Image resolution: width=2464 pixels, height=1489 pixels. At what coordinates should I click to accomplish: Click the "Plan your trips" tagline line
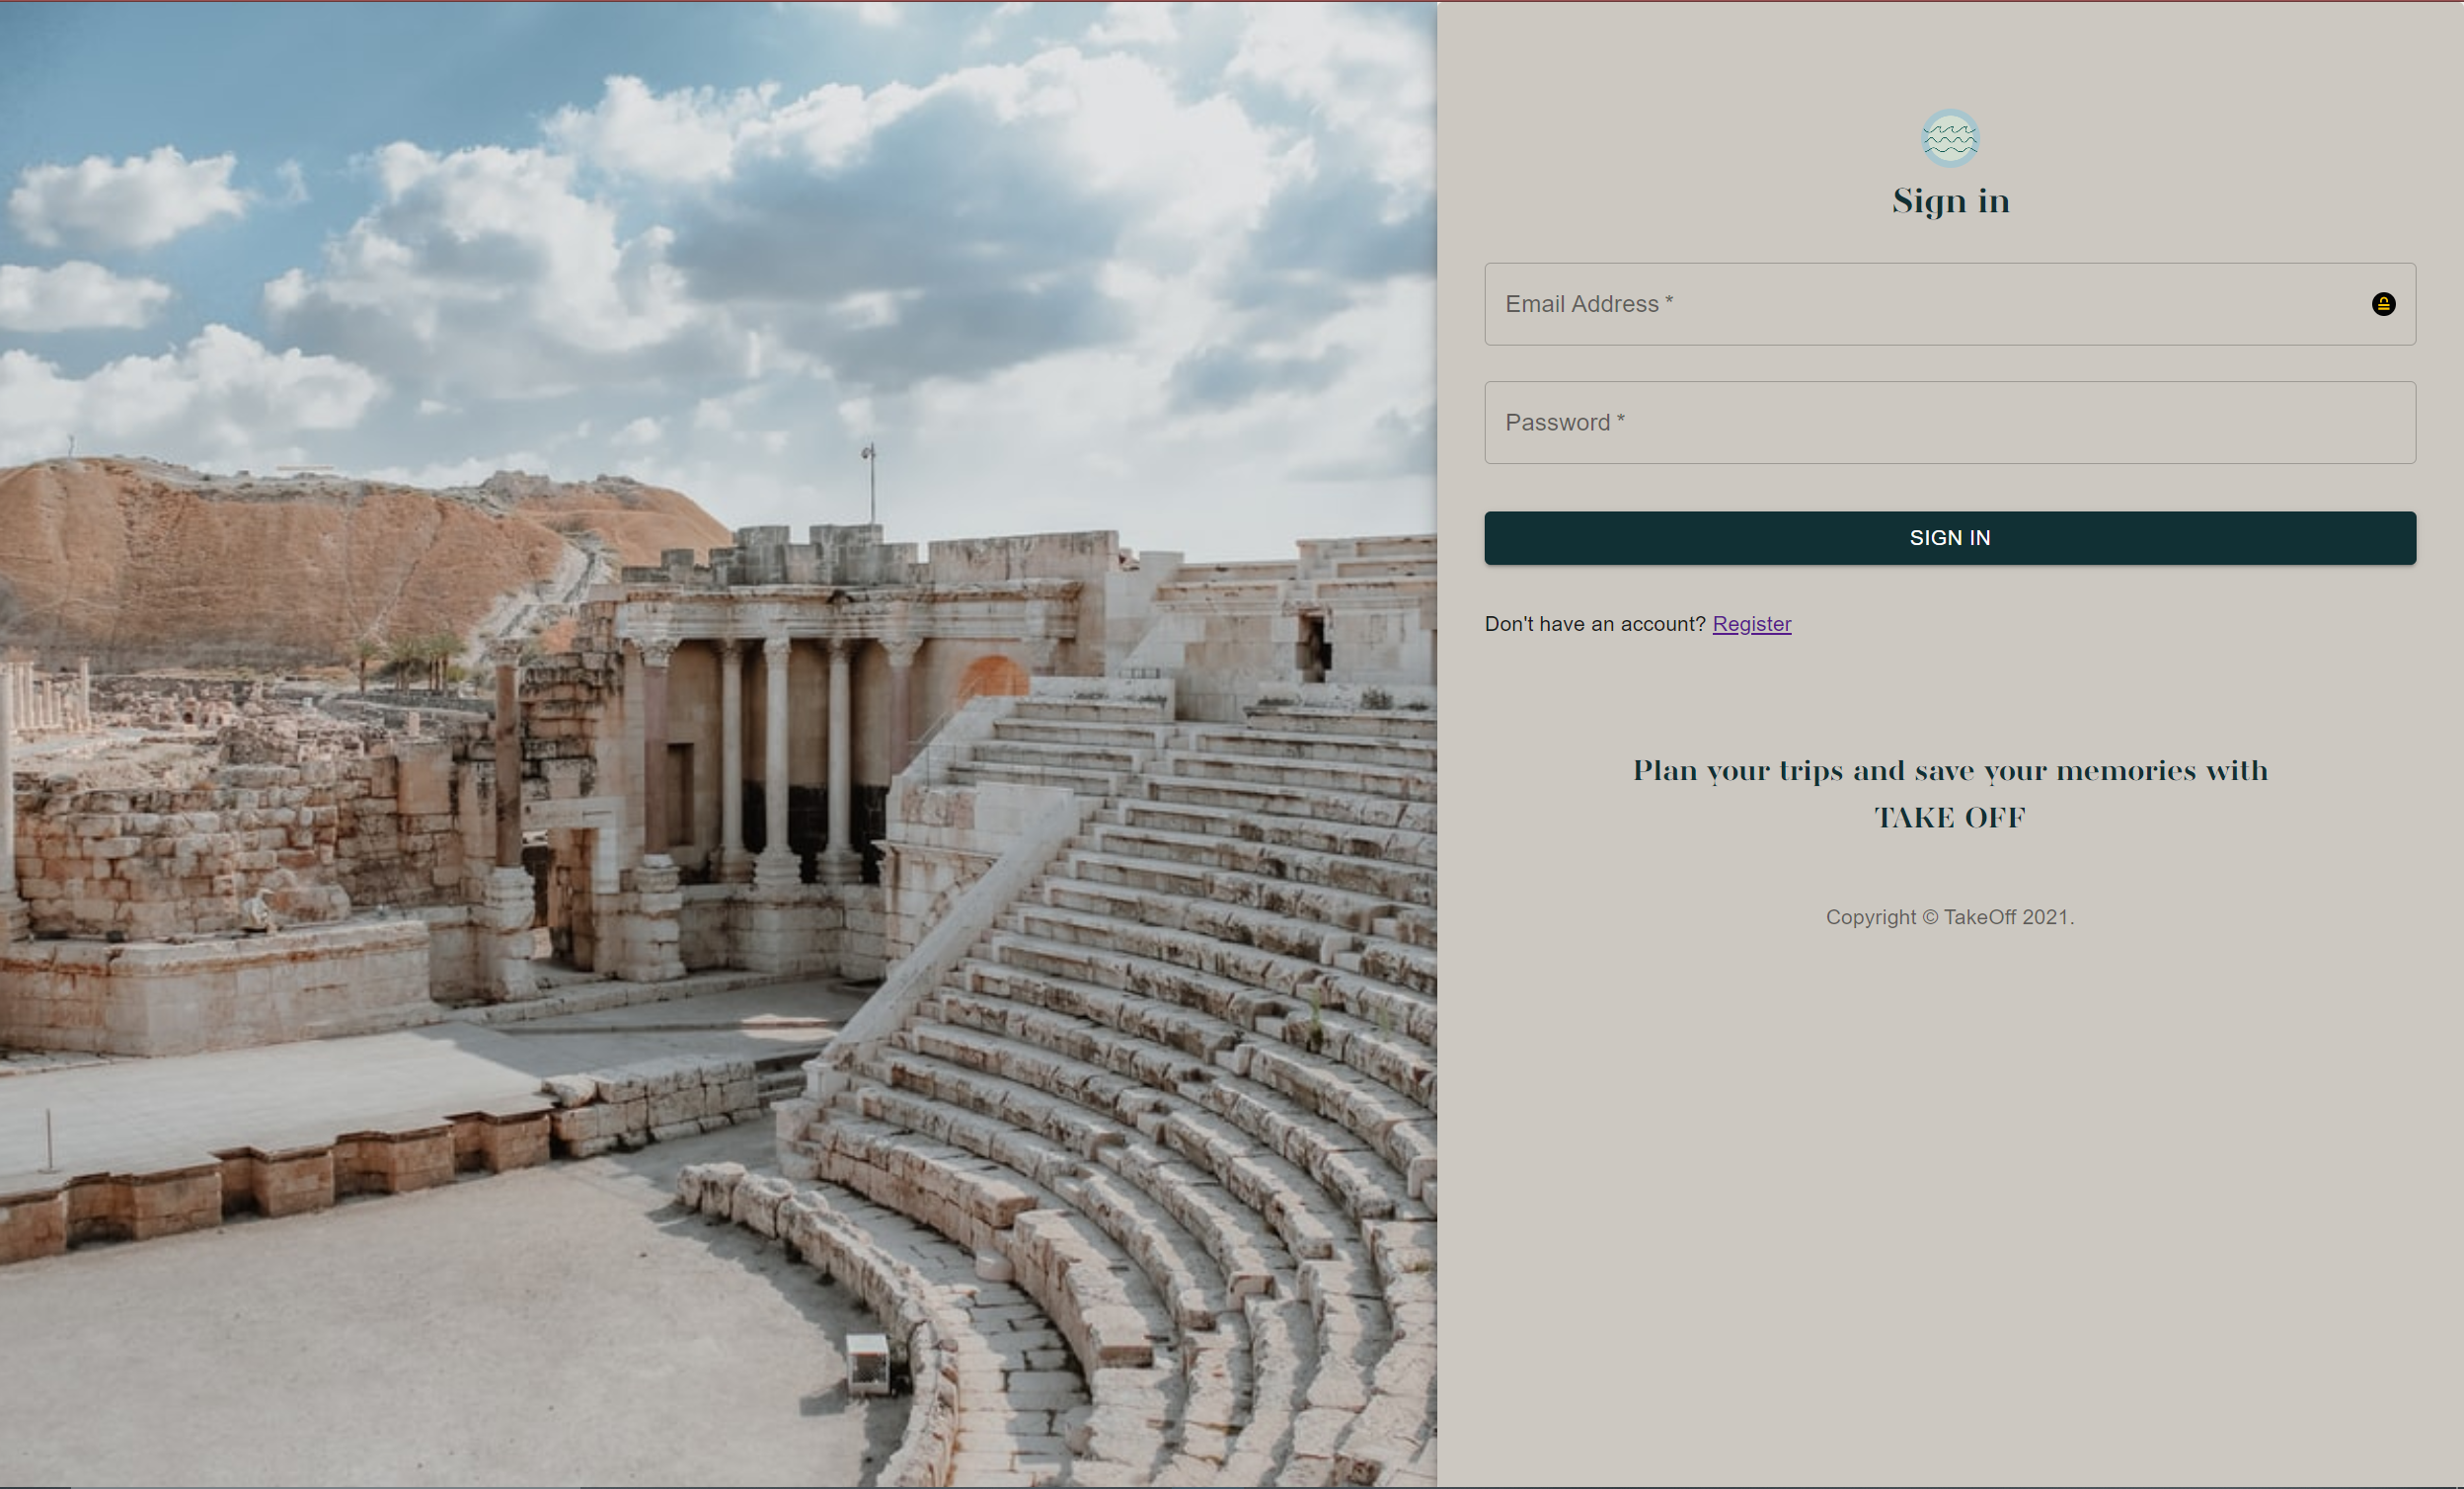[x=1950, y=770]
